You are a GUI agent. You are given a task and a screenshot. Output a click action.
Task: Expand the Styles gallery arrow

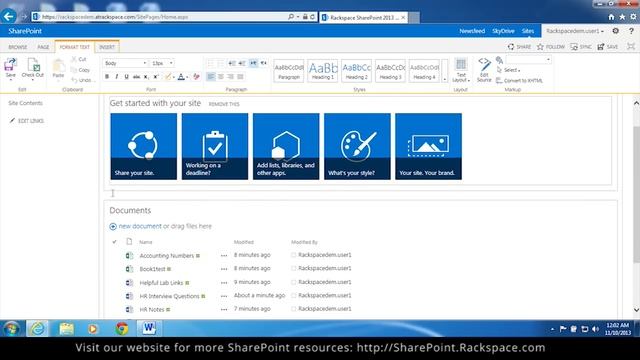click(445, 71)
